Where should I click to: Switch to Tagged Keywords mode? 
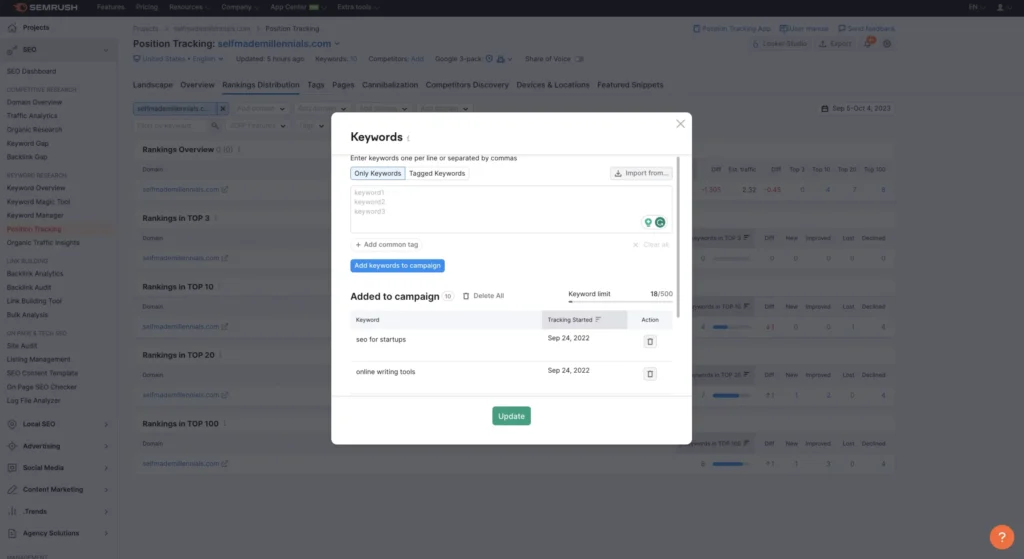[x=437, y=174]
